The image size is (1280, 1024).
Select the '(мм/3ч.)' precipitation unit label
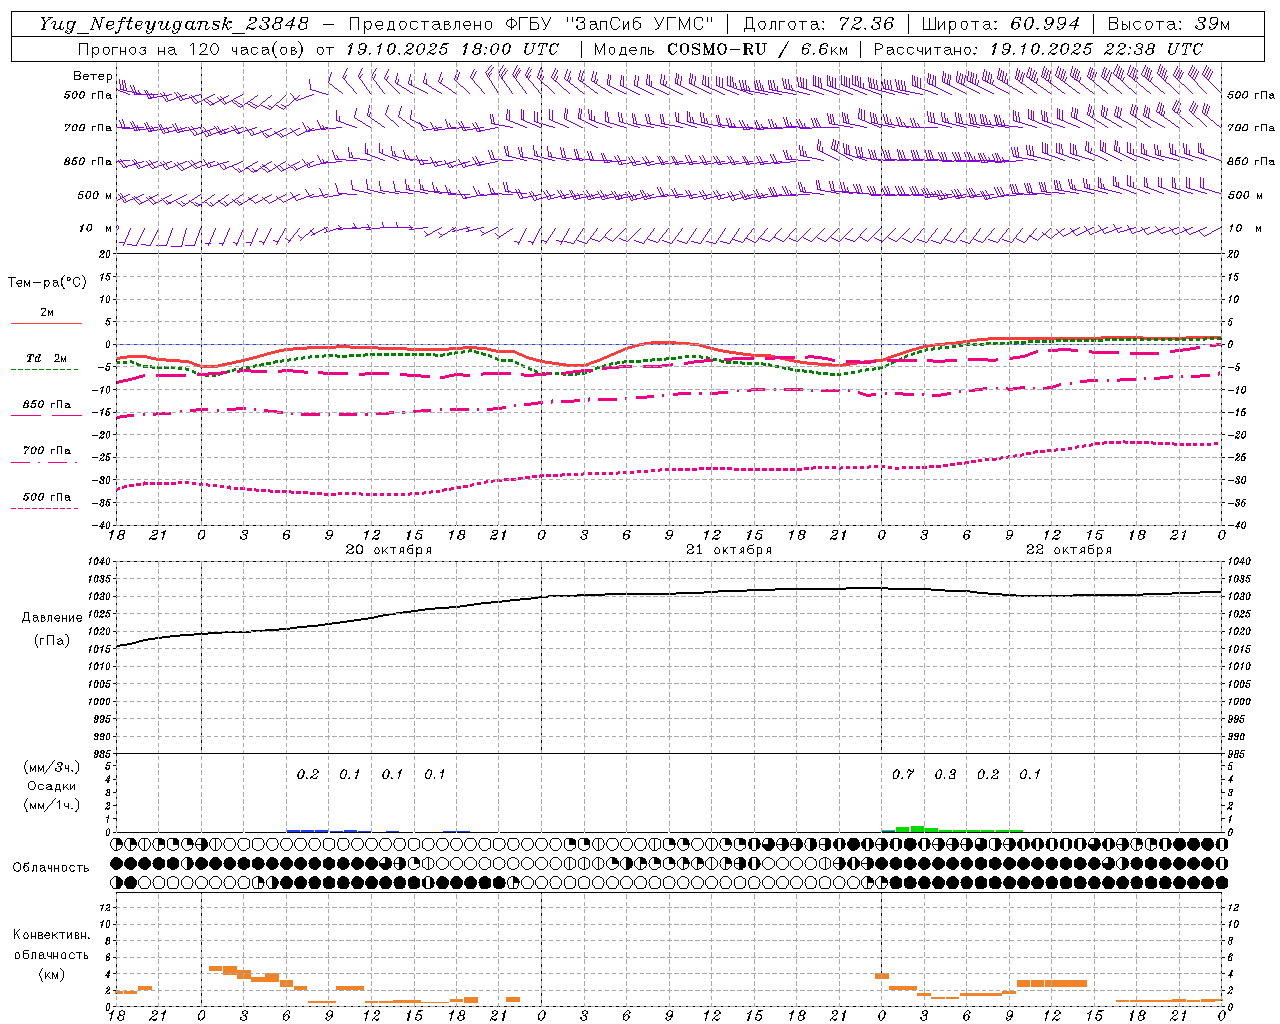pos(52,768)
